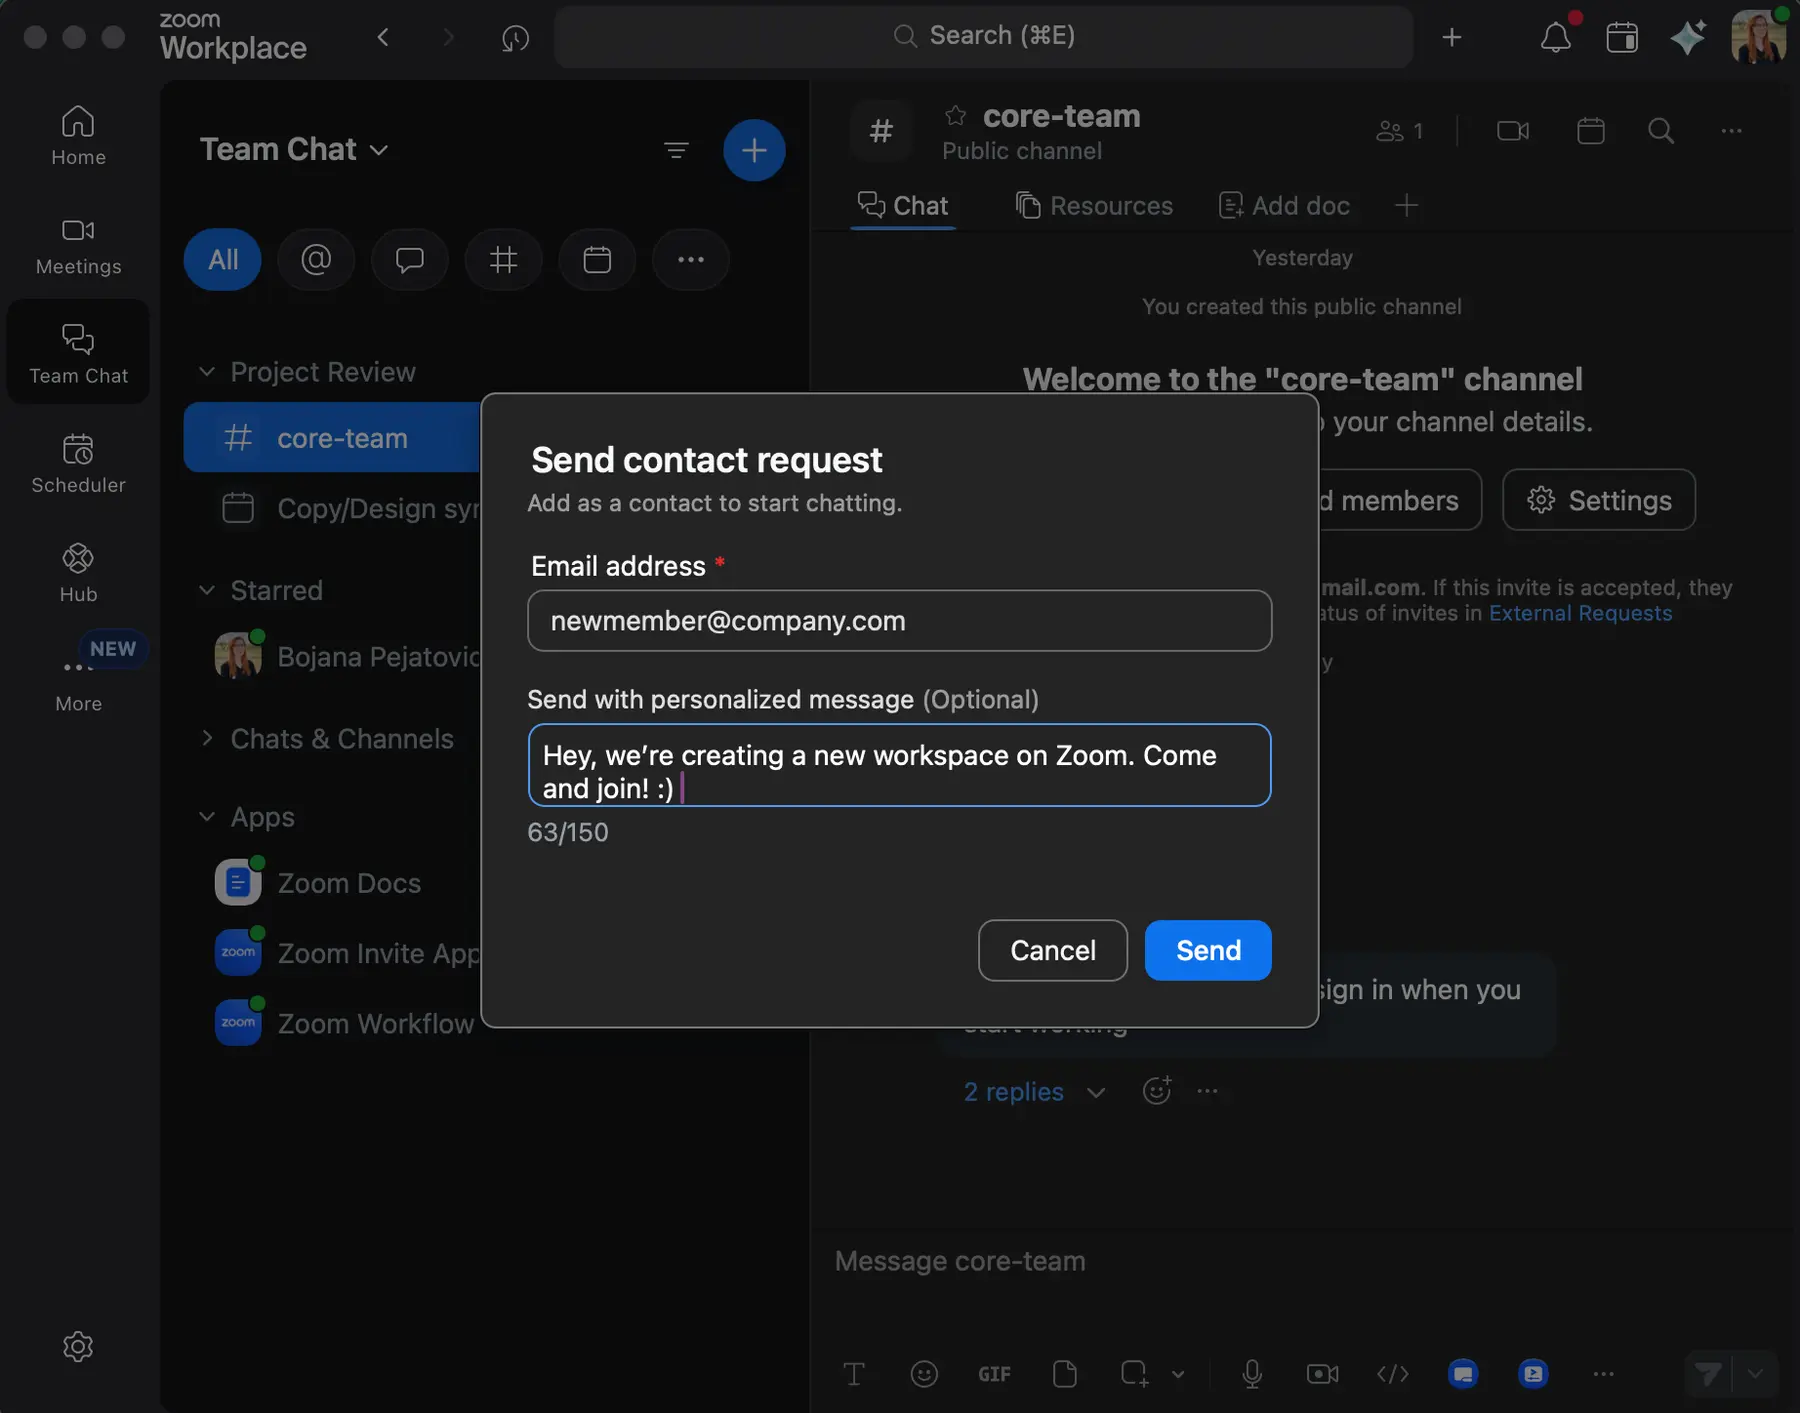Open the notifications bell
1800x1413 pixels.
[1555, 37]
